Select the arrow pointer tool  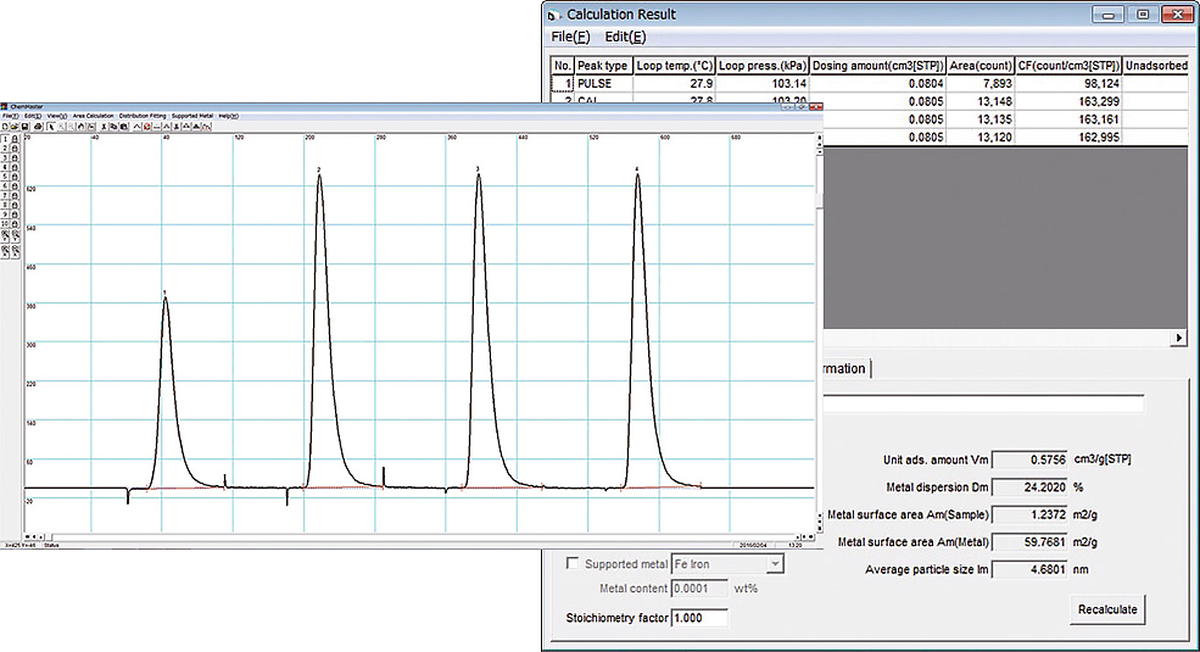[x=51, y=127]
